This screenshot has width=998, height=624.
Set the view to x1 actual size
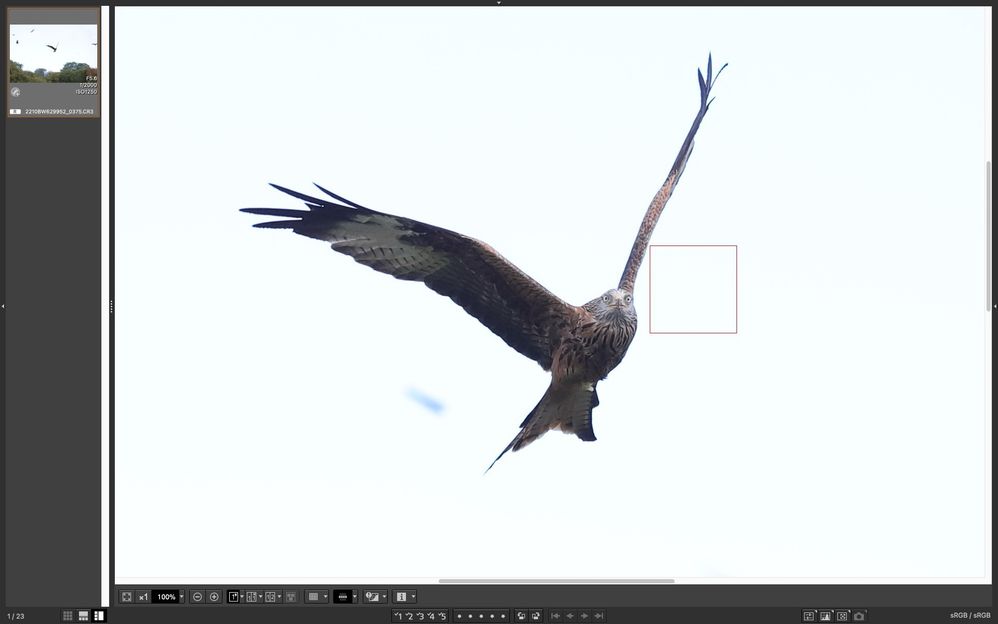pos(143,597)
